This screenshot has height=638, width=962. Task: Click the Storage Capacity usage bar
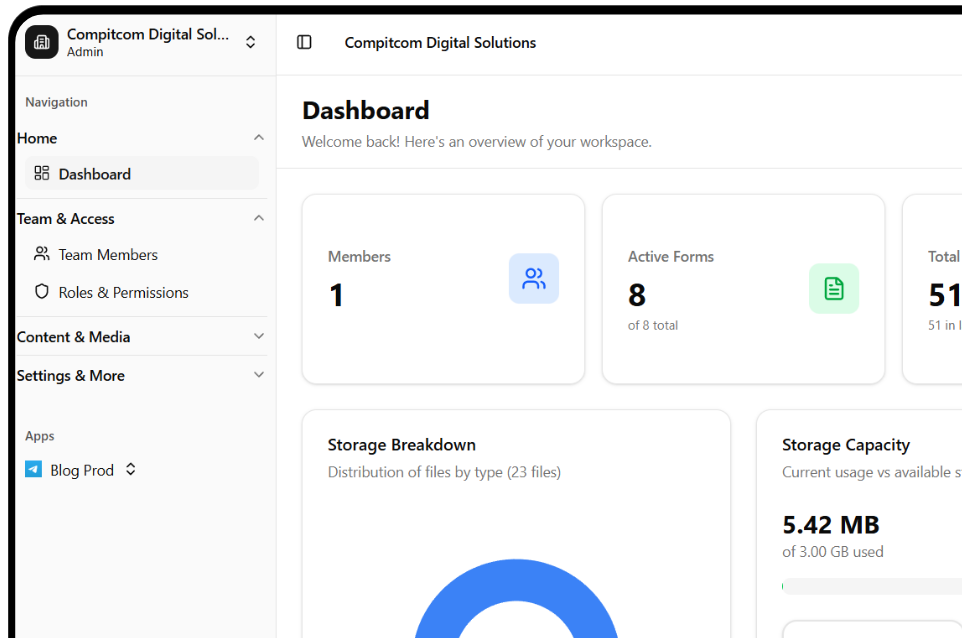pyautogui.click(x=870, y=586)
